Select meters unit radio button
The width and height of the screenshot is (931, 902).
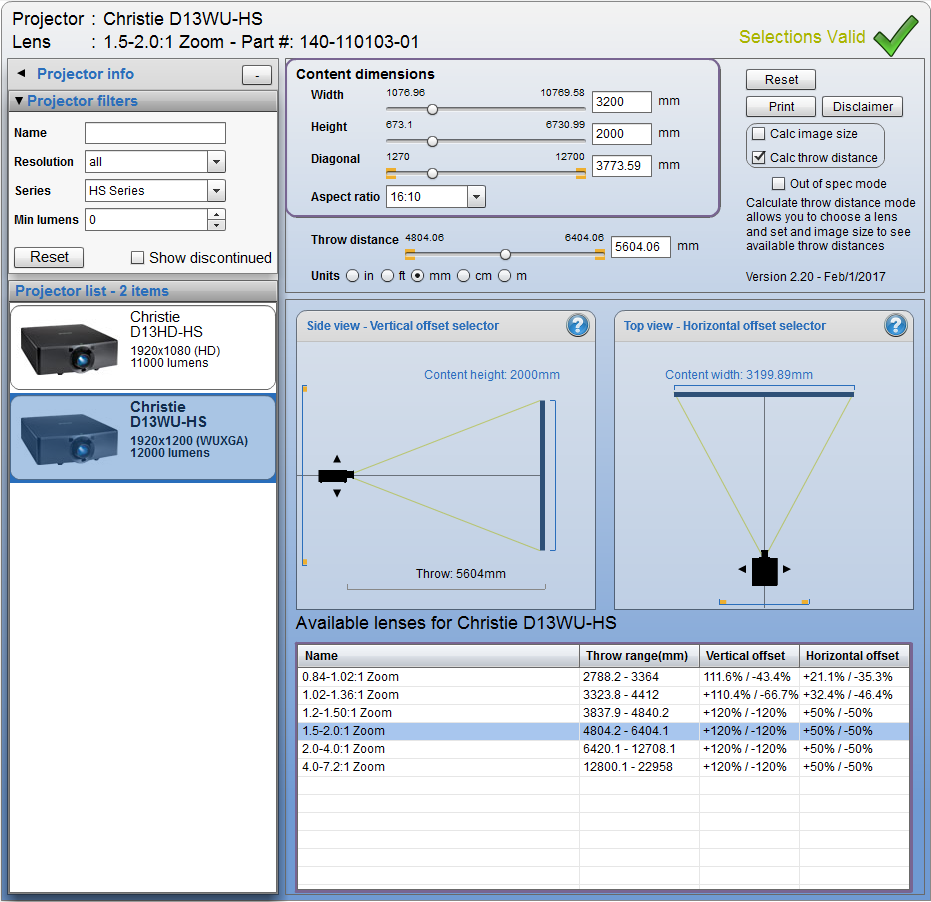pos(505,276)
